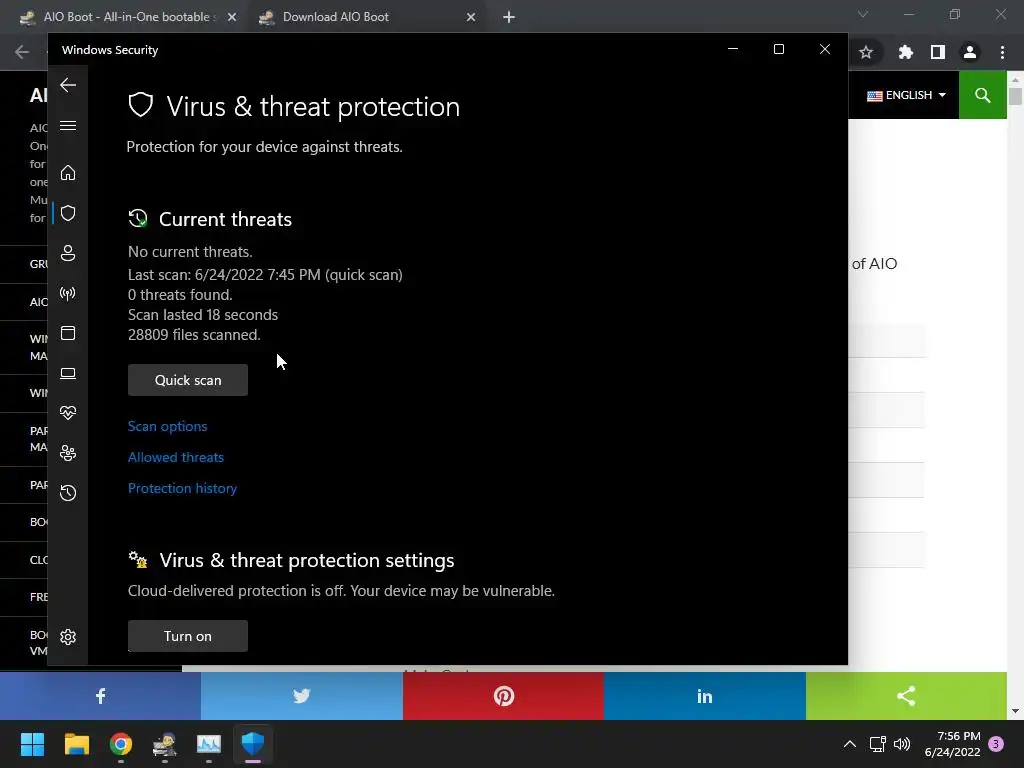
Task: Close the Download AIO Boot tab
Action: pos(471,17)
